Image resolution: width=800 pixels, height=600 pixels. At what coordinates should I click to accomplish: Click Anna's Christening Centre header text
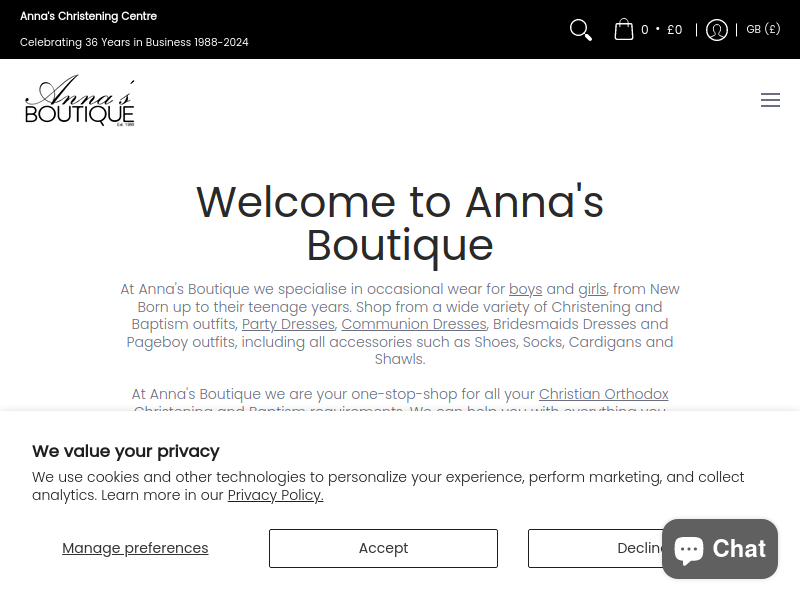(x=88, y=16)
